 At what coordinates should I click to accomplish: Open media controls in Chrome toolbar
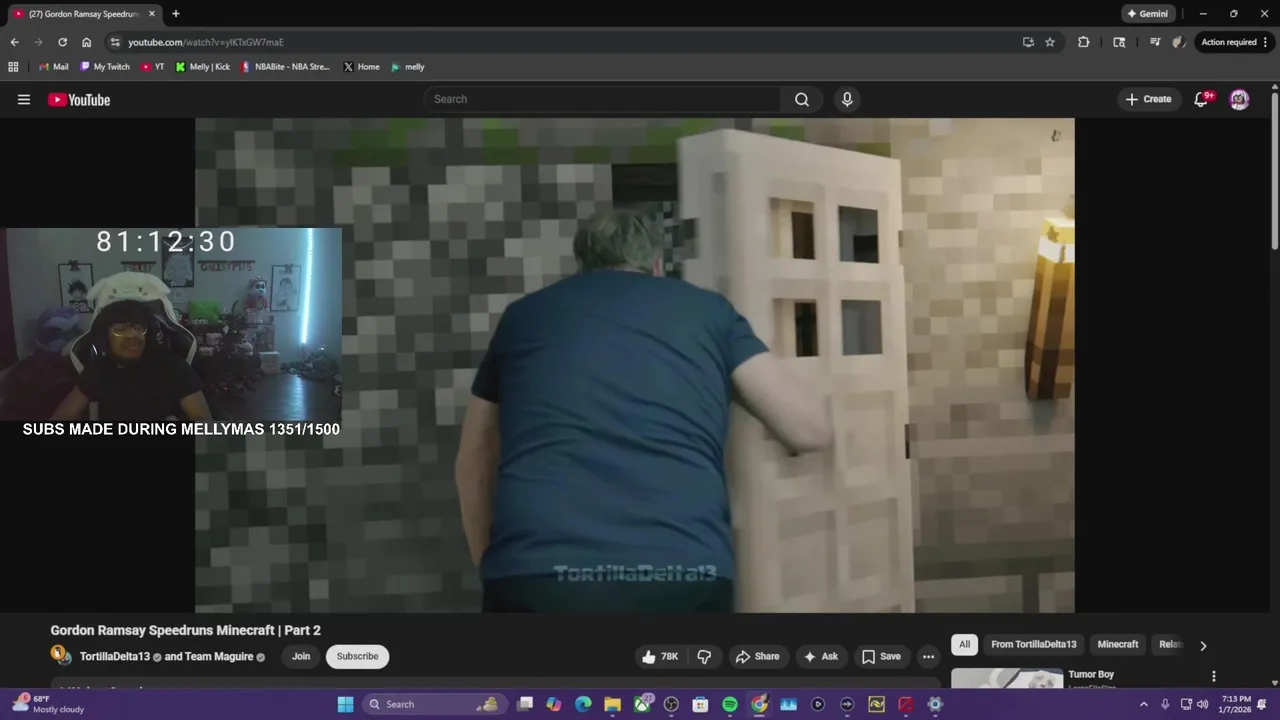click(x=1155, y=42)
